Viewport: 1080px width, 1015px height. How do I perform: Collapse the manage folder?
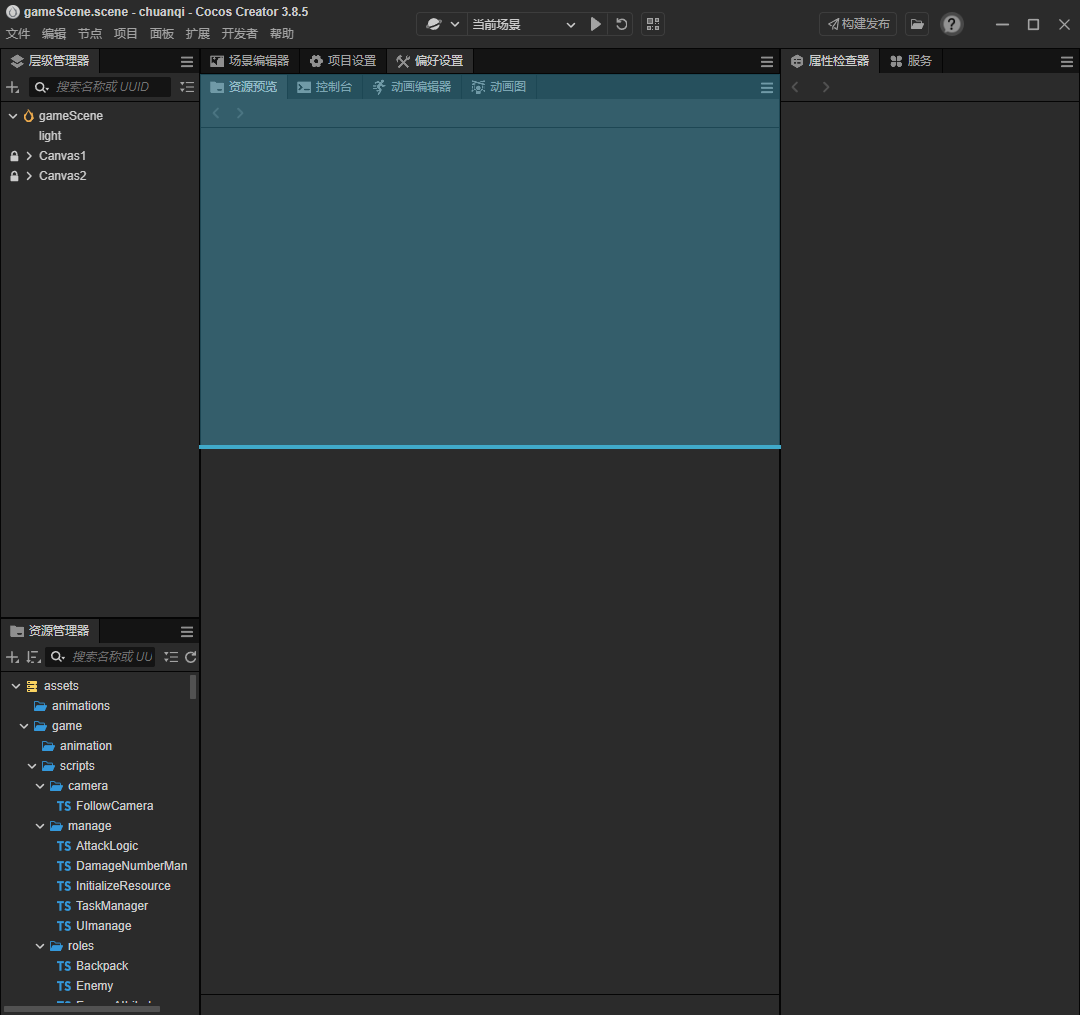coord(40,826)
